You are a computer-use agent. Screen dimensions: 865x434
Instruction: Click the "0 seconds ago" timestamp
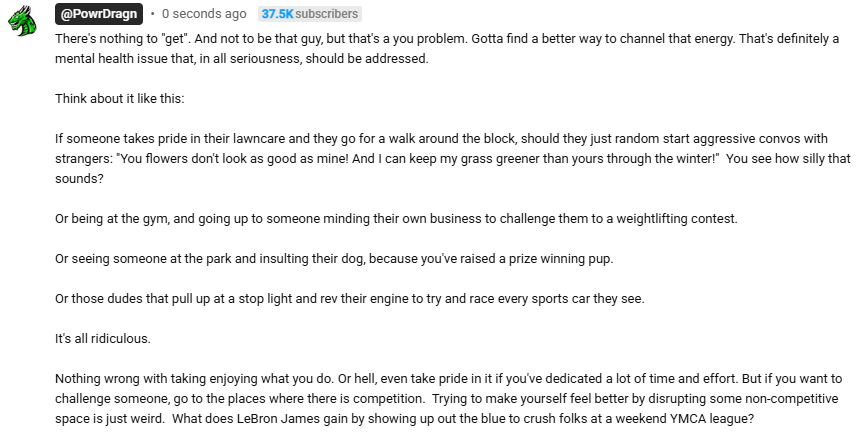(x=204, y=14)
